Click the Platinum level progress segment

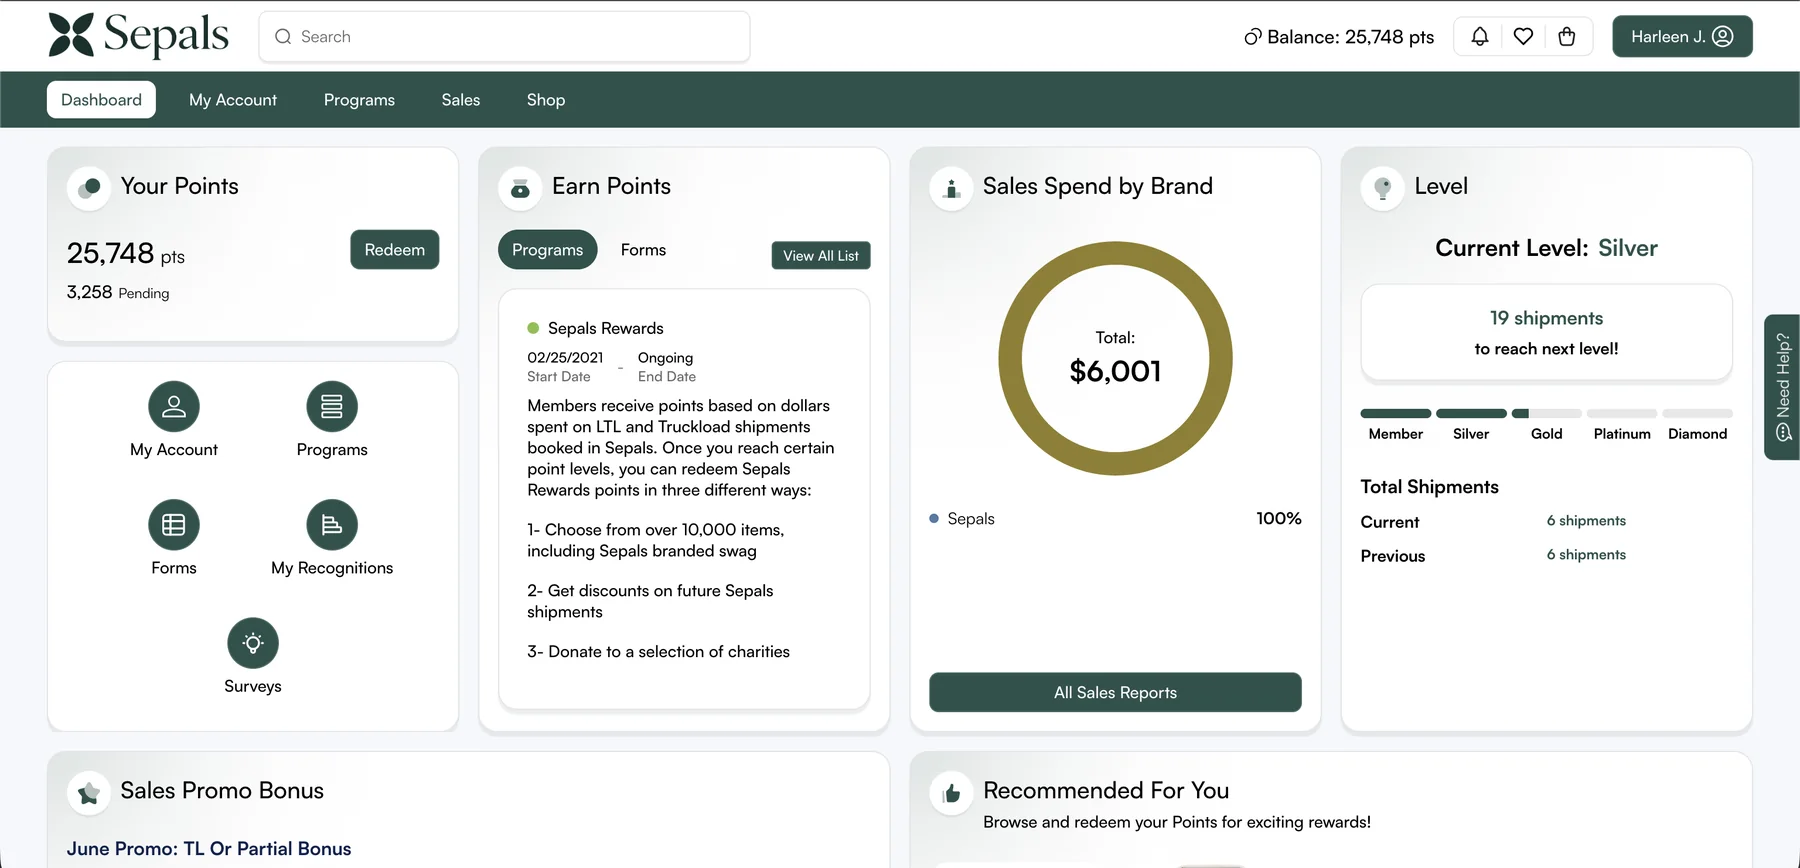1622,413
